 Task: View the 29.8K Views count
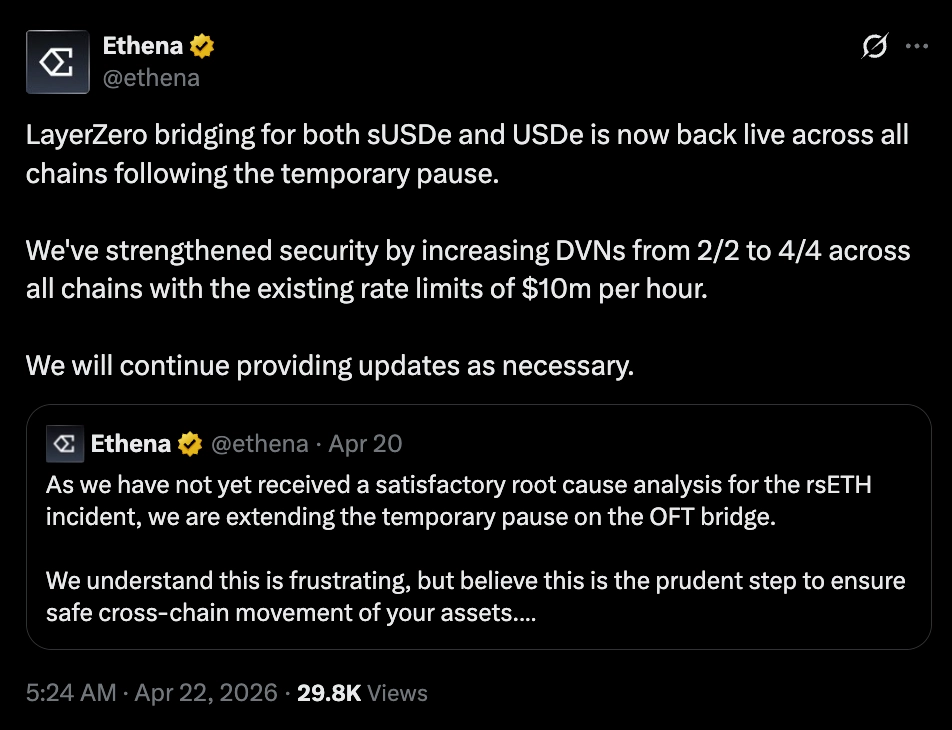(x=362, y=693)
